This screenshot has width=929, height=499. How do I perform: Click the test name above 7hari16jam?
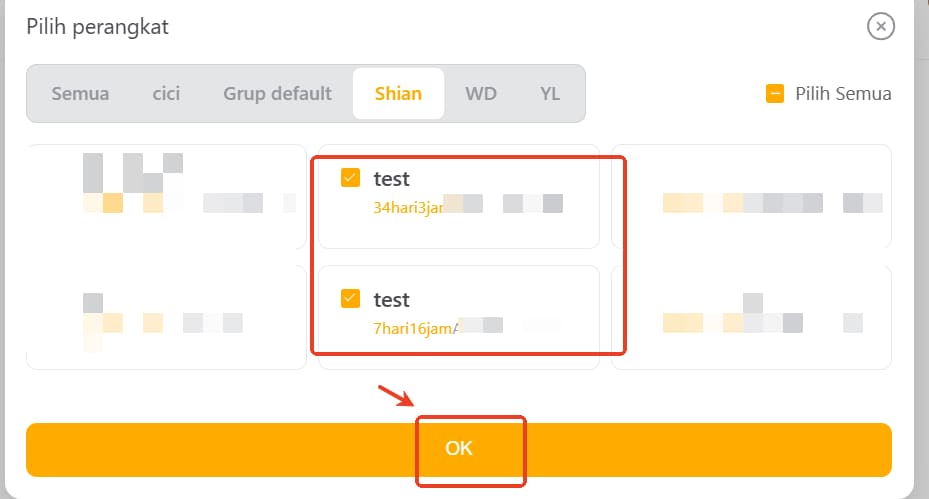point(392,299)
